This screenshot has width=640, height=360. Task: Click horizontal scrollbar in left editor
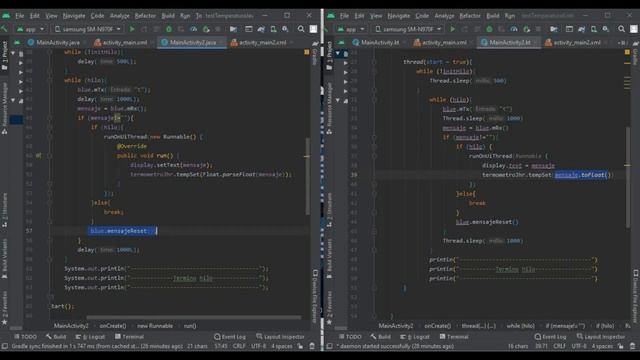(194, 317)
